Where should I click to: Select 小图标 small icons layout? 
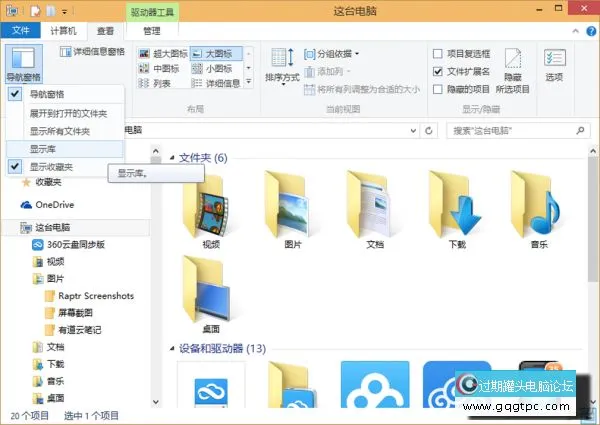click(x=212, y=68)
